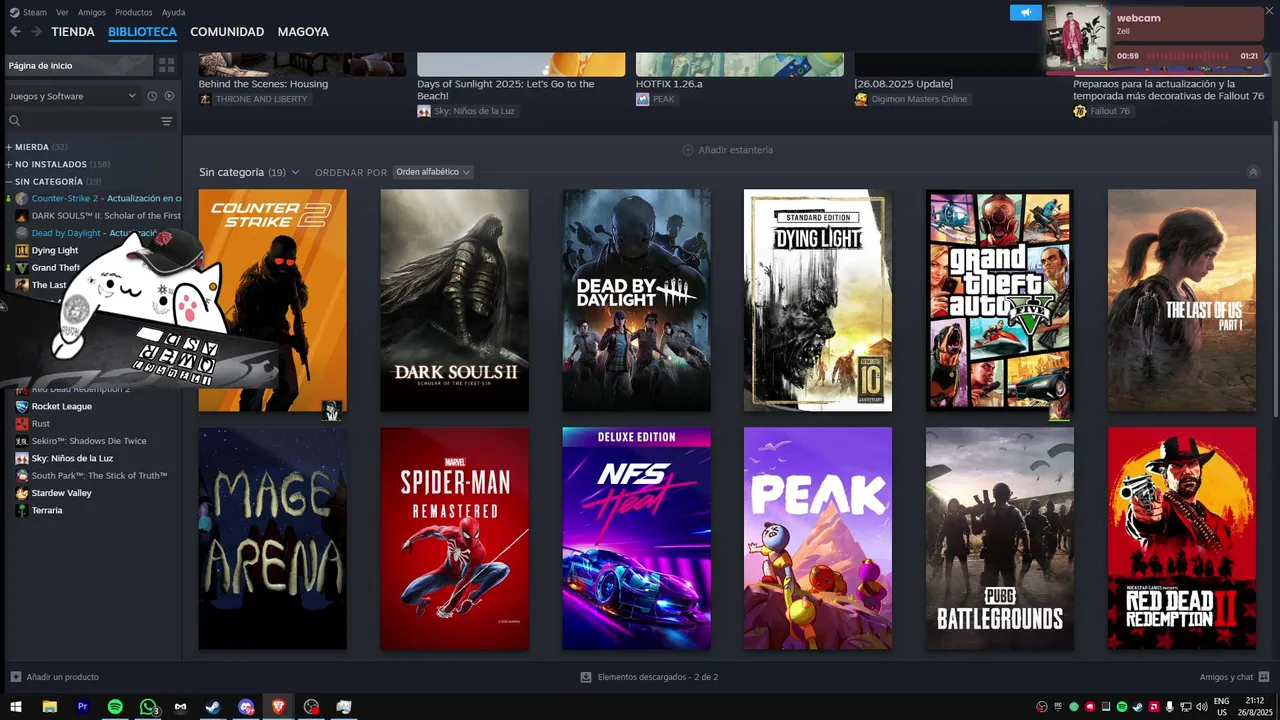Open the PEAK cover

(818, 538)
